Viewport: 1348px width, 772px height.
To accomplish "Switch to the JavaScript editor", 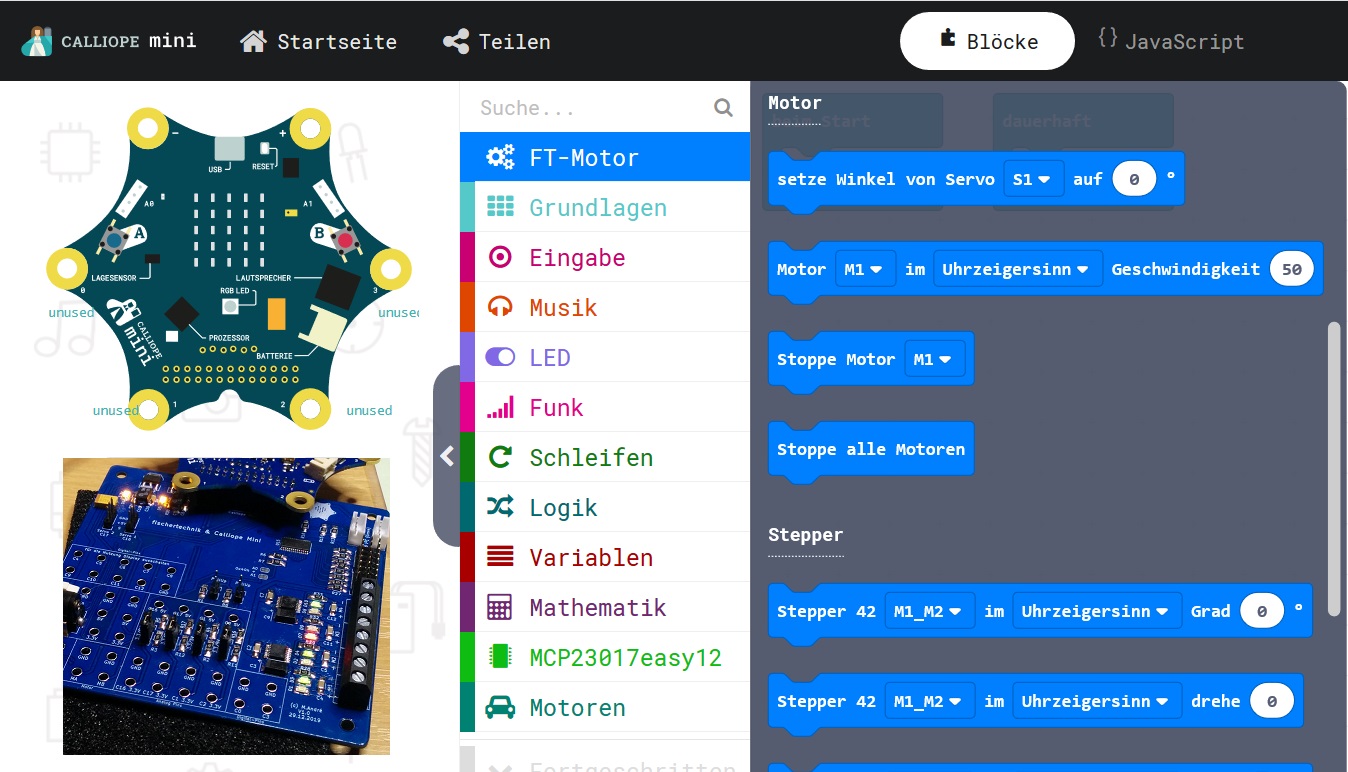I will point(1170,41).
